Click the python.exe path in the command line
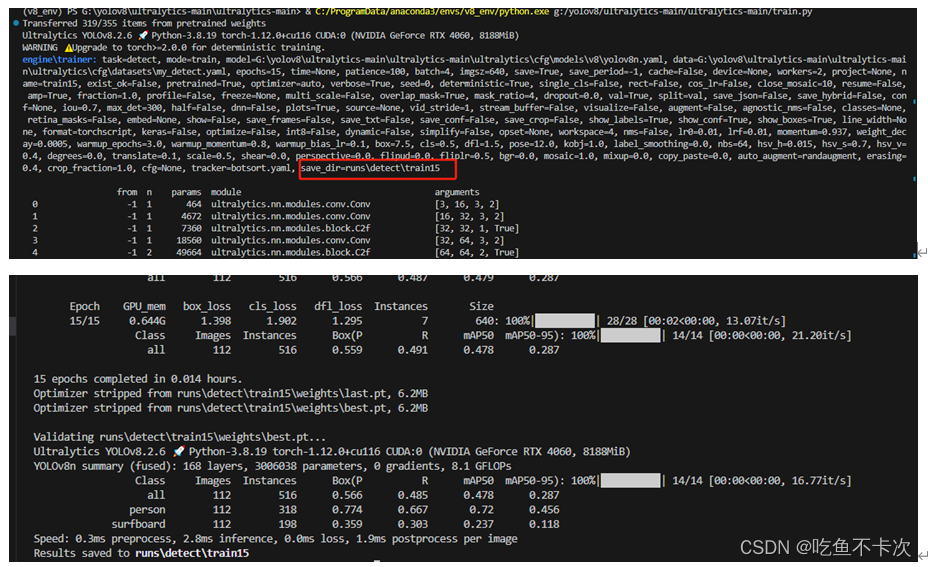 pos(431,12)
